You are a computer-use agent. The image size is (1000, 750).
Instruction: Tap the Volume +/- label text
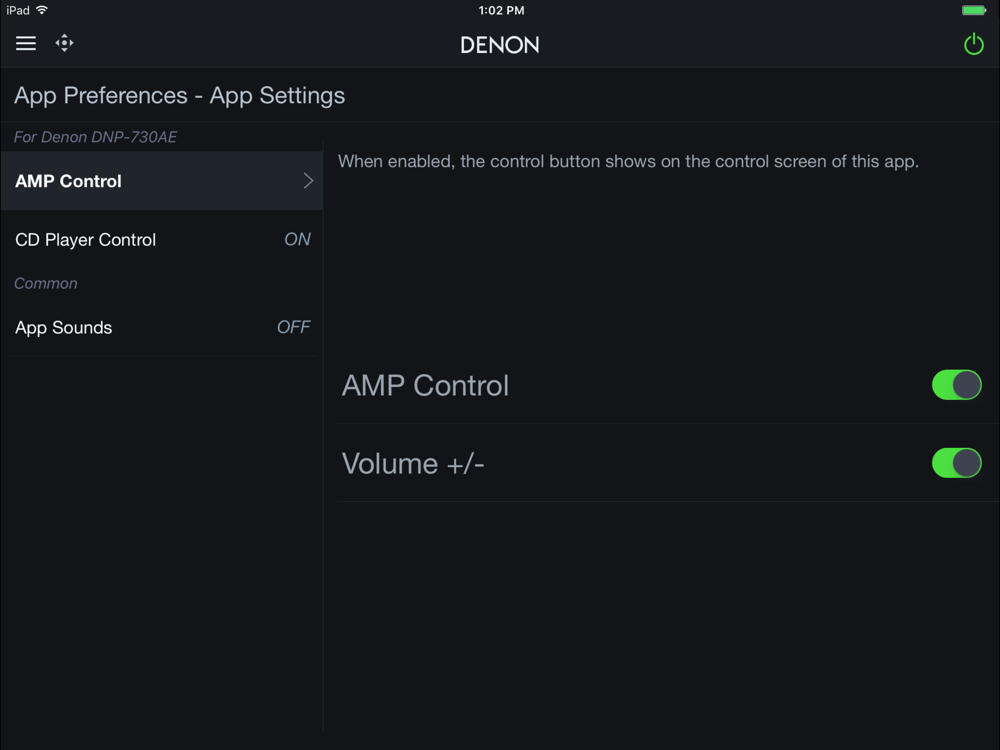(413, 464)
